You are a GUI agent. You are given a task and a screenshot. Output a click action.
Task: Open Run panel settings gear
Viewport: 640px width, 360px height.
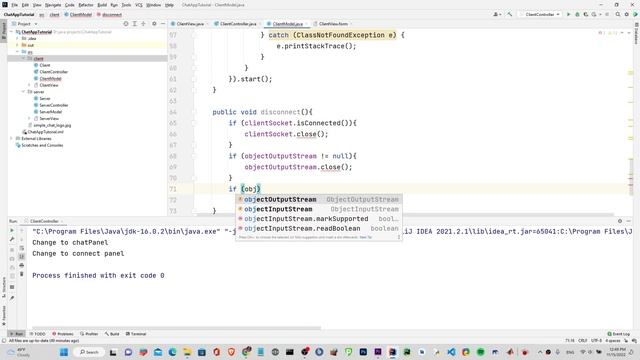[x=620, y=221]
